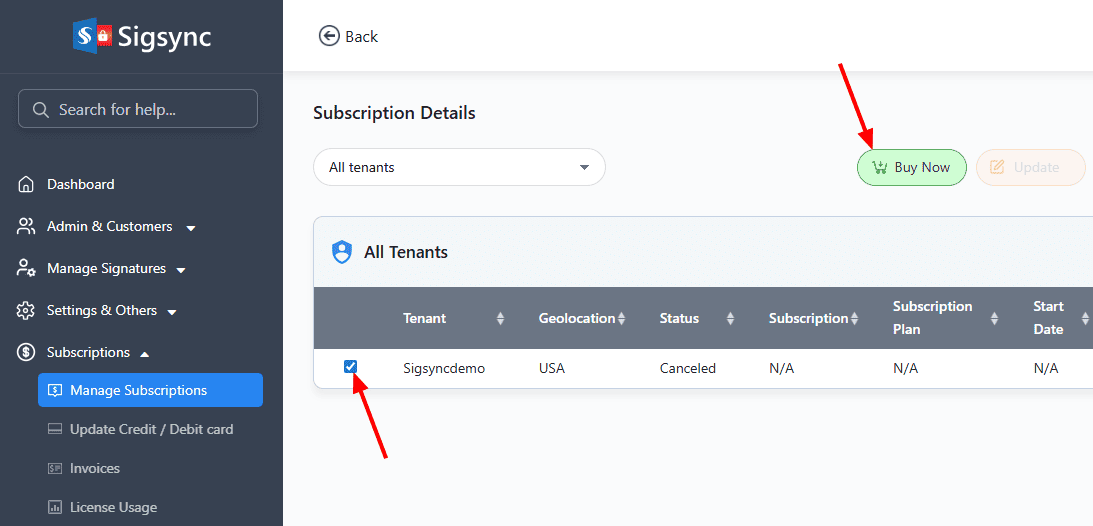
Task: Sort table by Status column
Action: 730,318
